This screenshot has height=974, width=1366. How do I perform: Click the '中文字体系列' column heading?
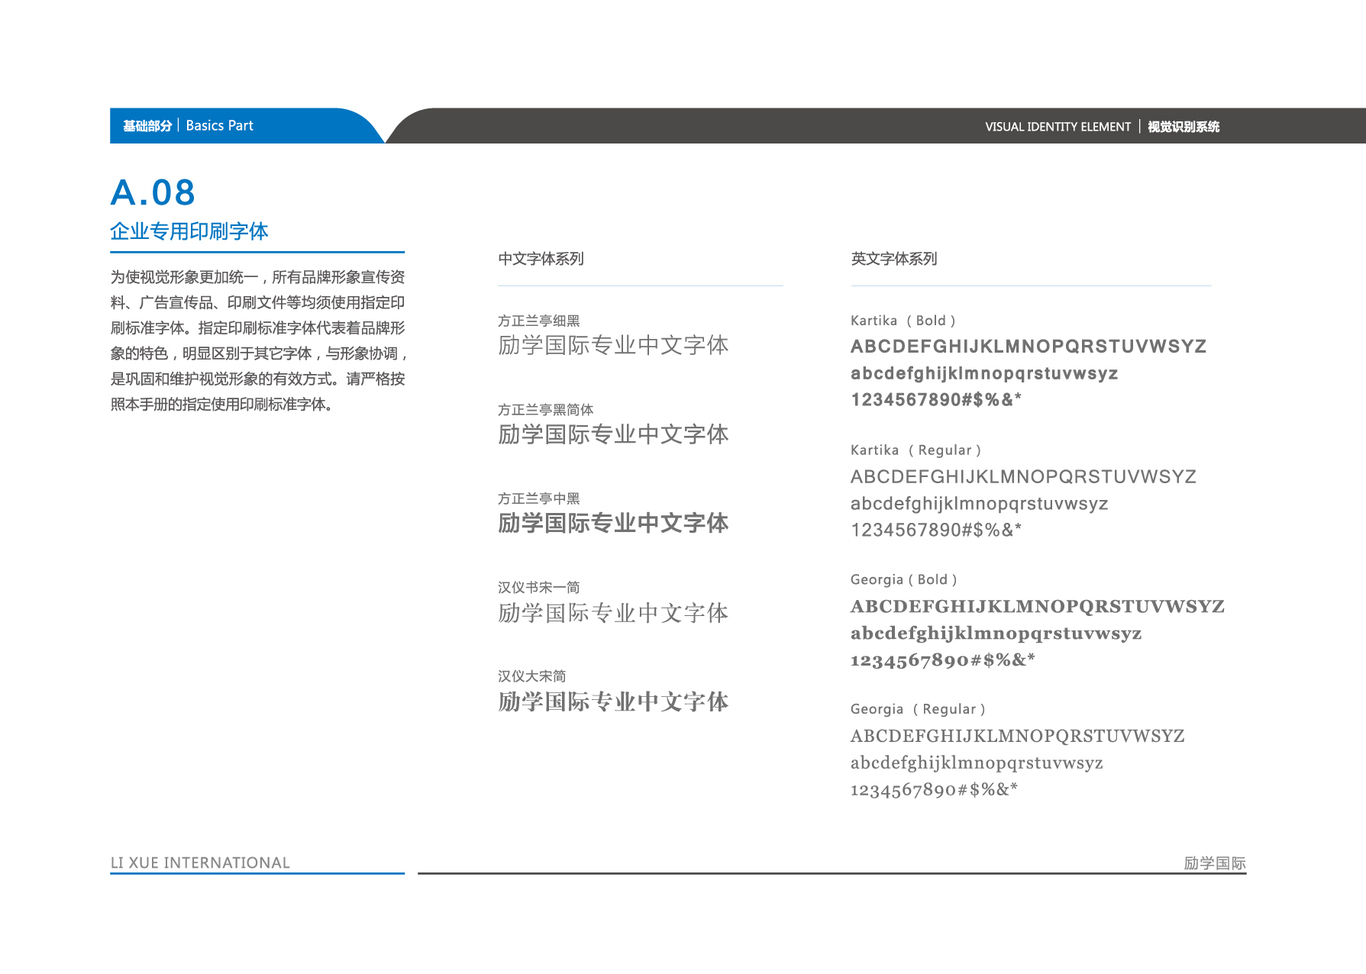pos(541,259)
